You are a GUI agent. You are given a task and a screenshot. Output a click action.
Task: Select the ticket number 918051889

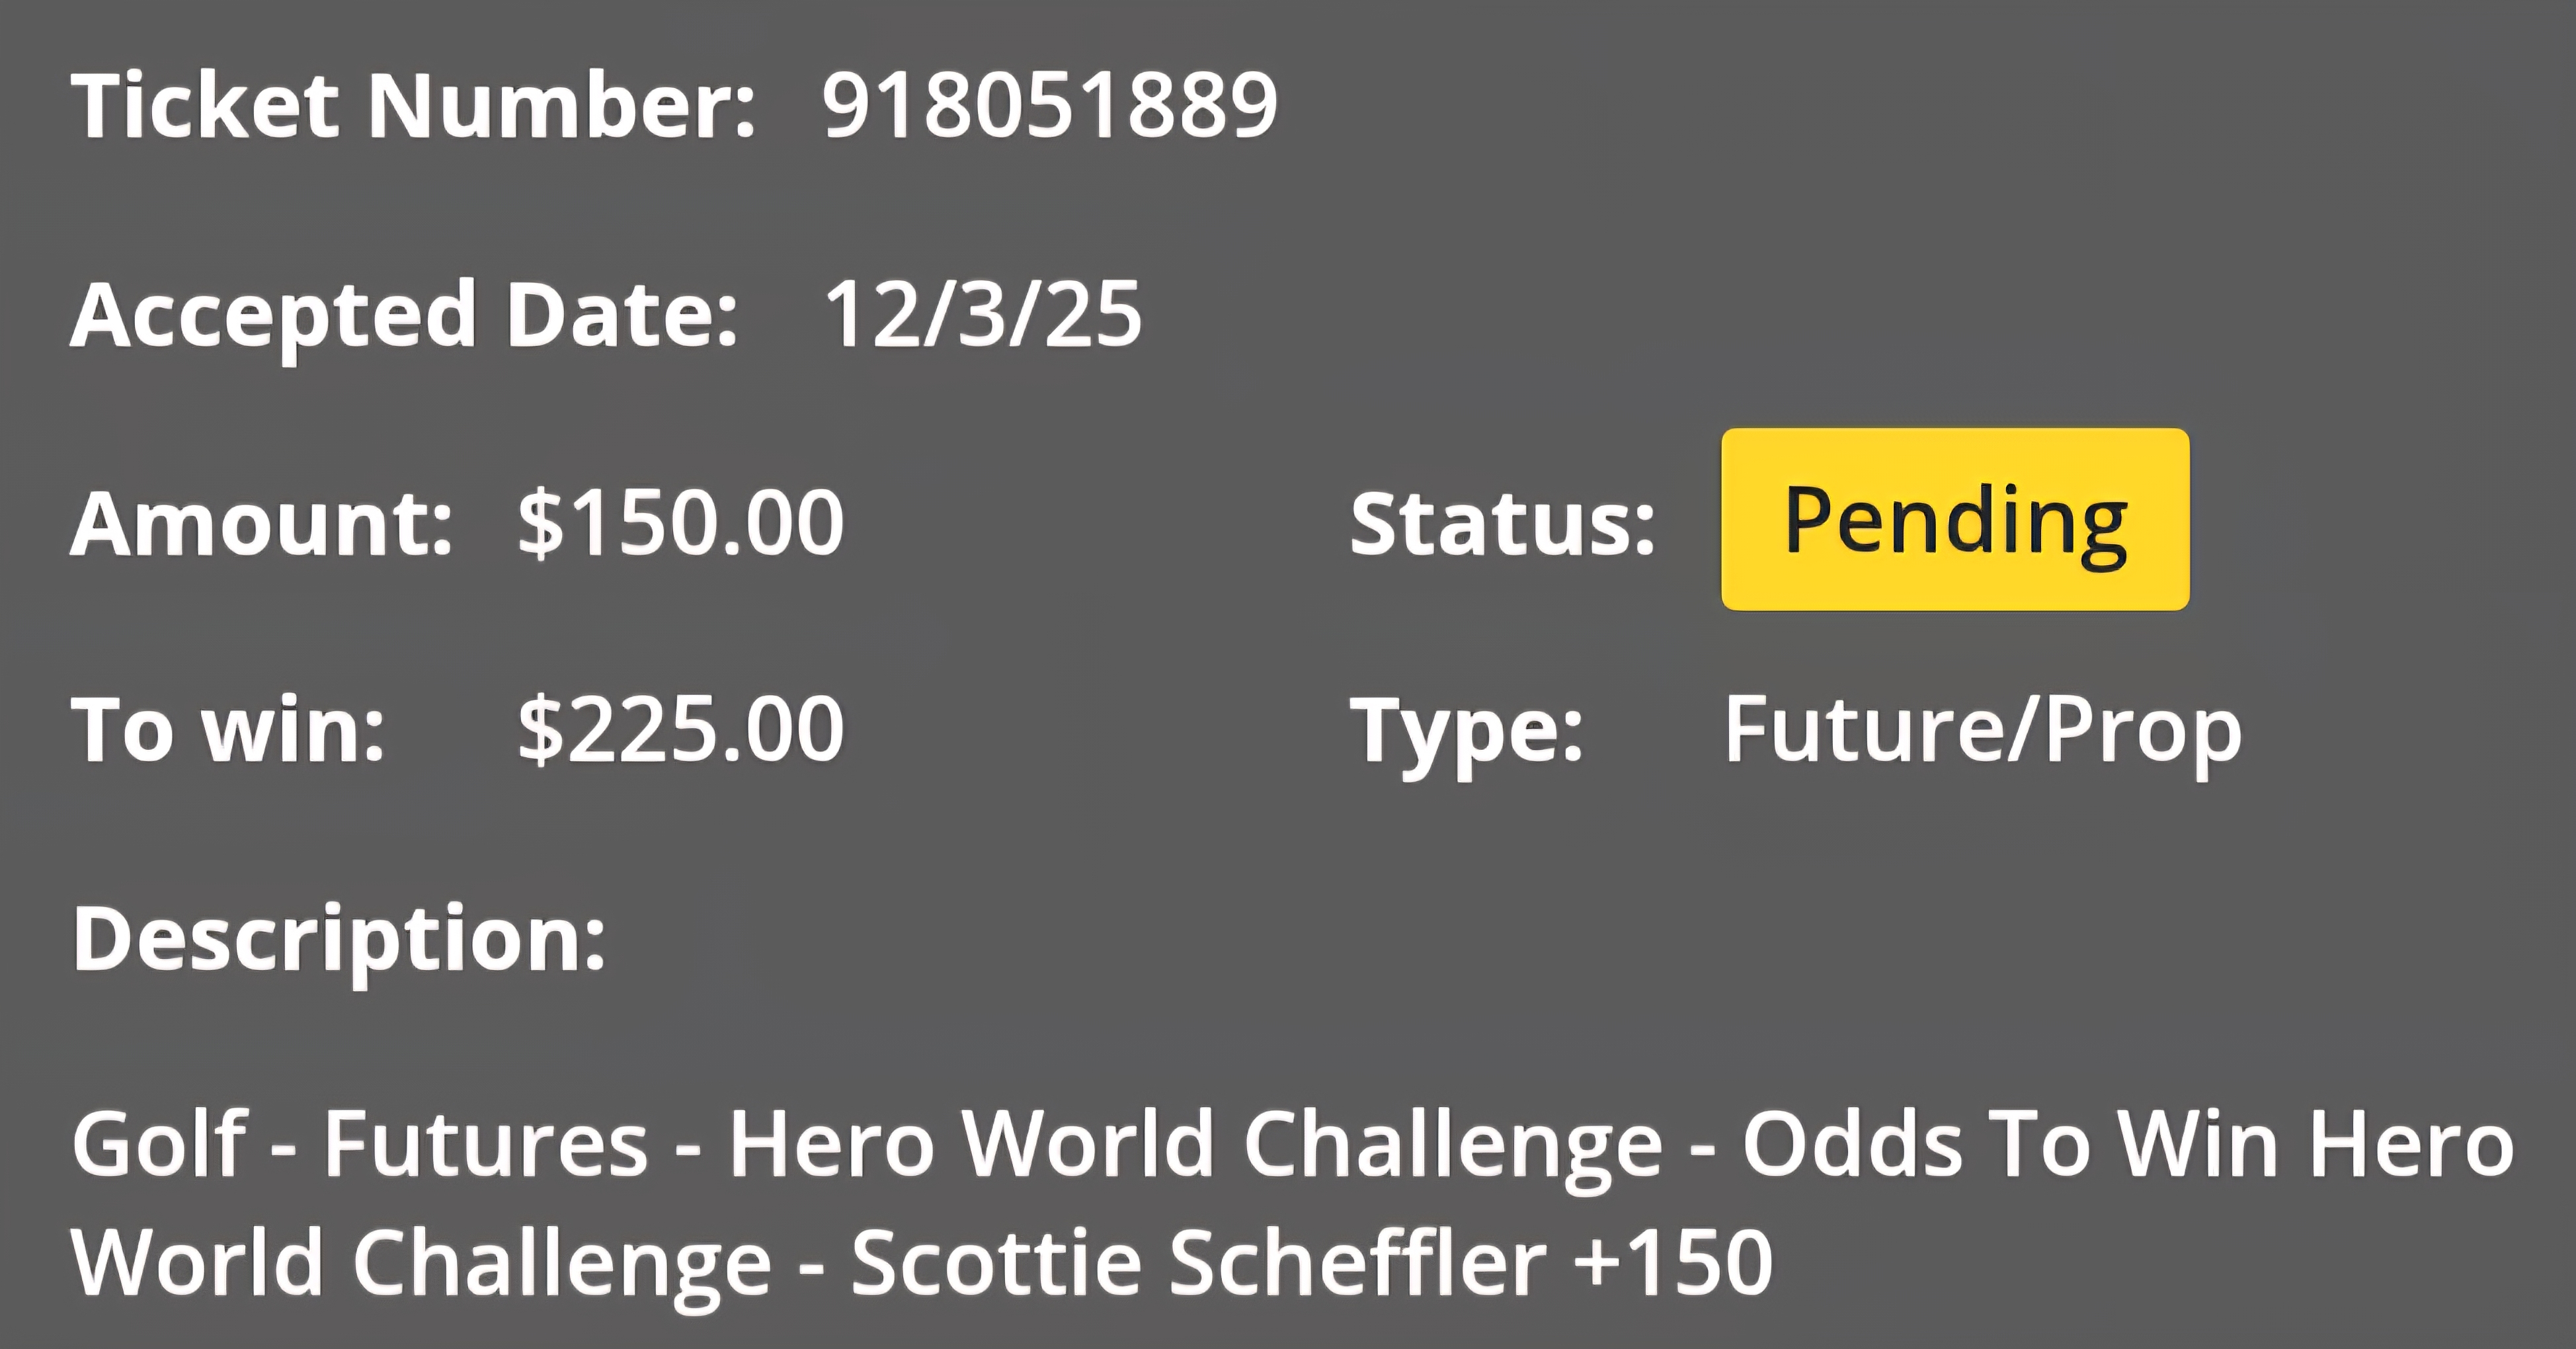point(1050,105)
